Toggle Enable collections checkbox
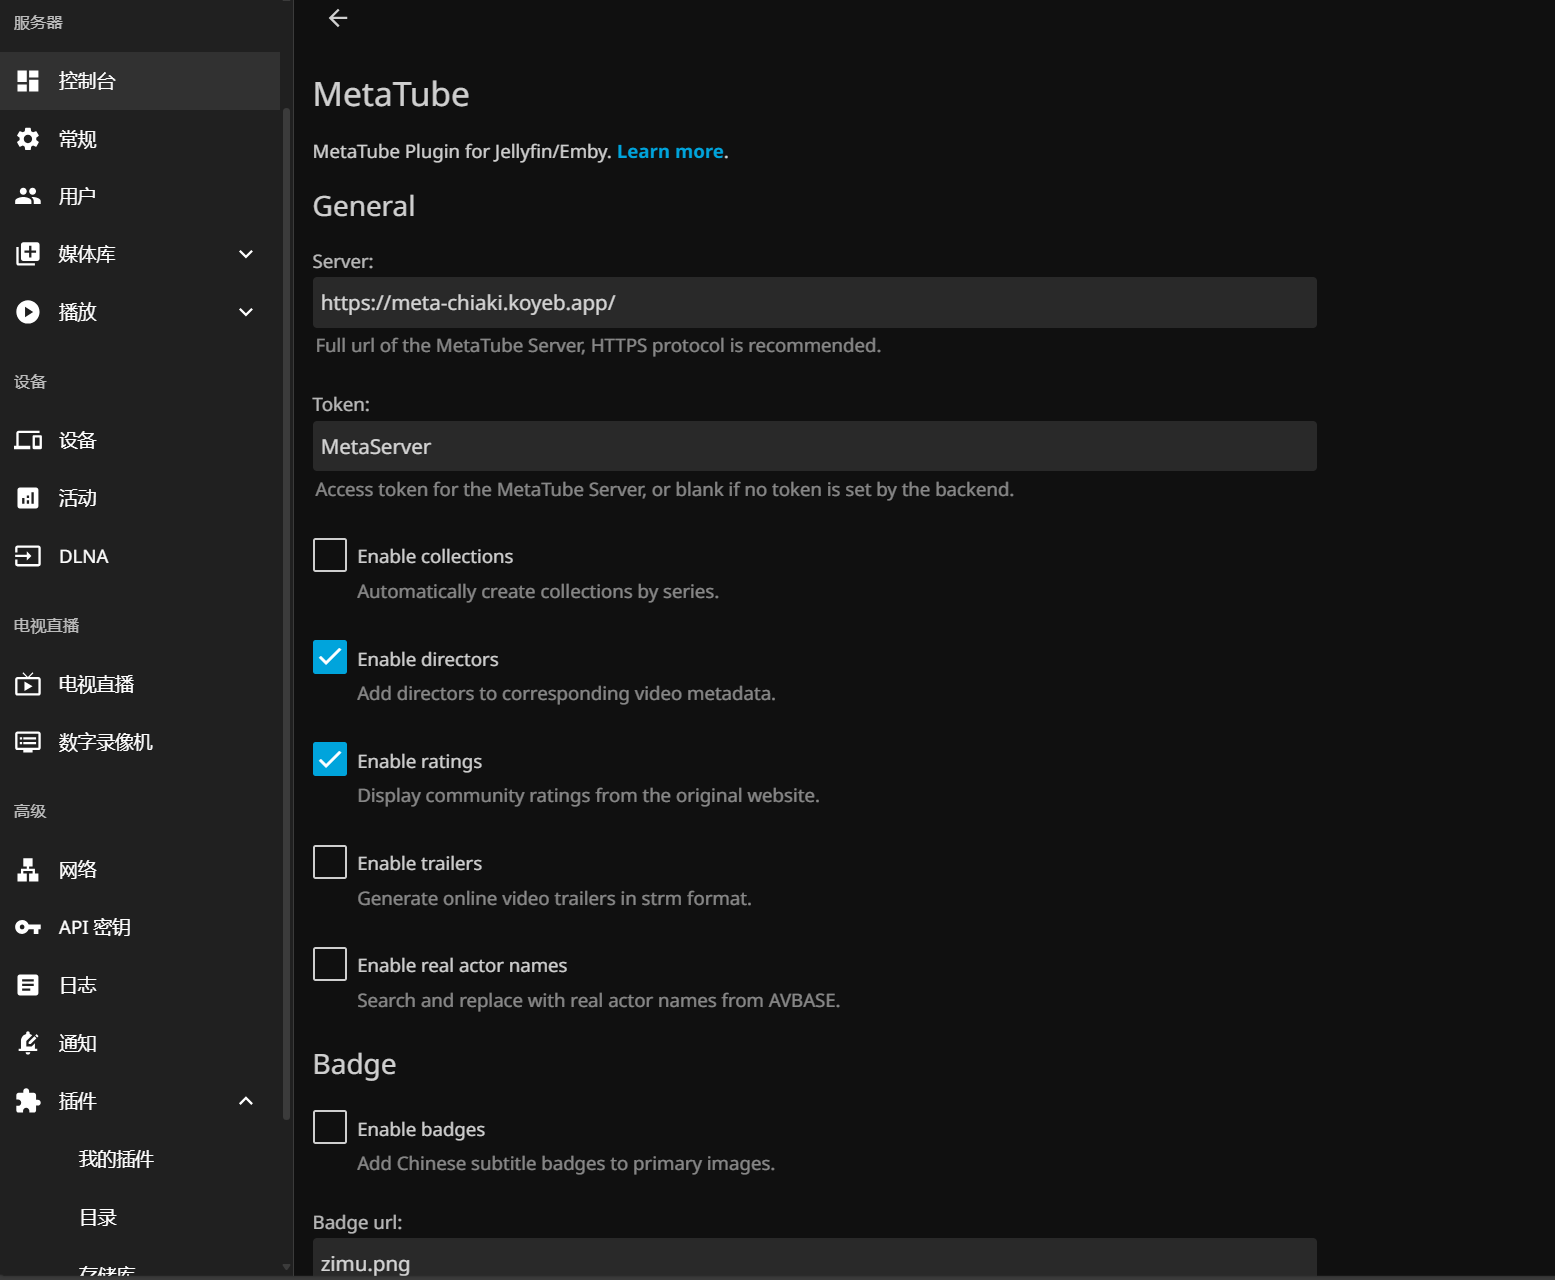Screen dimensions: 1555x1280 click(x=330, y=555)
